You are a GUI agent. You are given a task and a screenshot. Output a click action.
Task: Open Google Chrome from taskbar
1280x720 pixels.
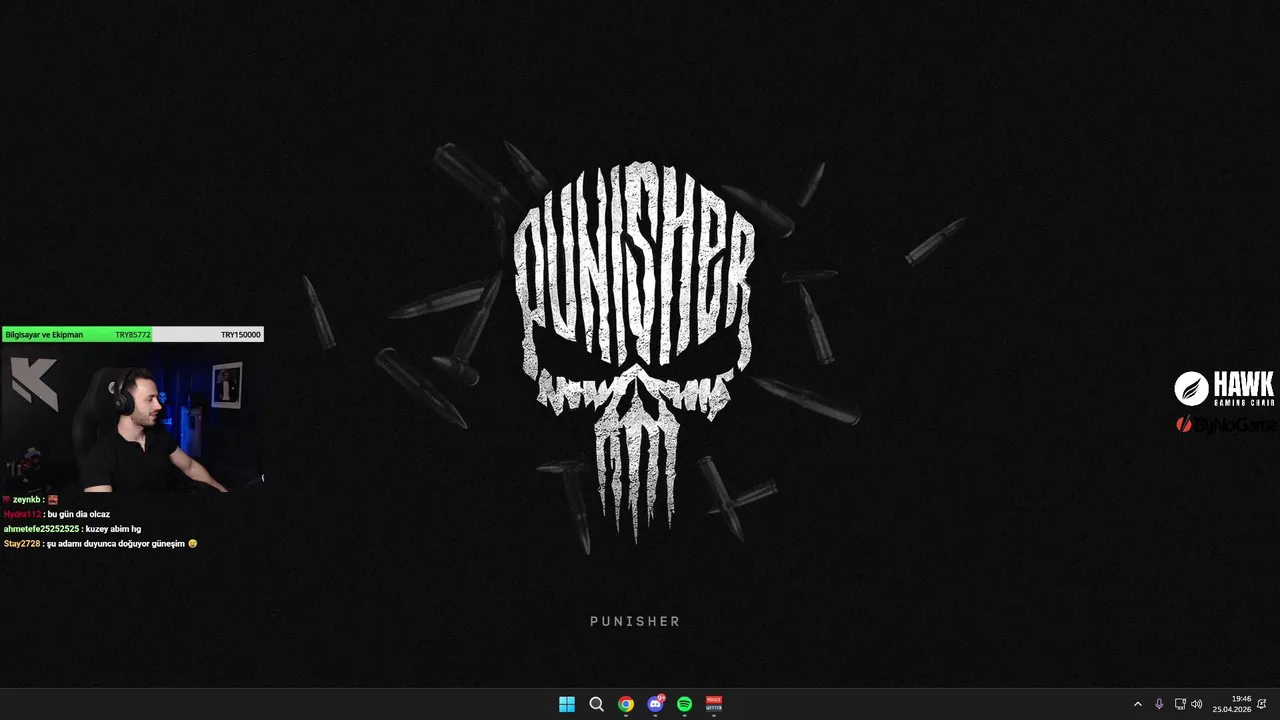[x=626, y=704]
